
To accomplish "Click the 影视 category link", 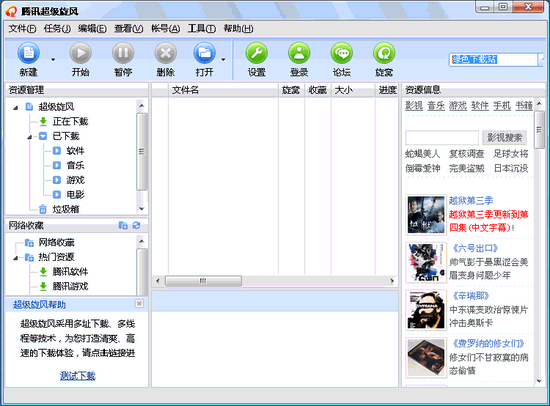I will coord(414,105).
